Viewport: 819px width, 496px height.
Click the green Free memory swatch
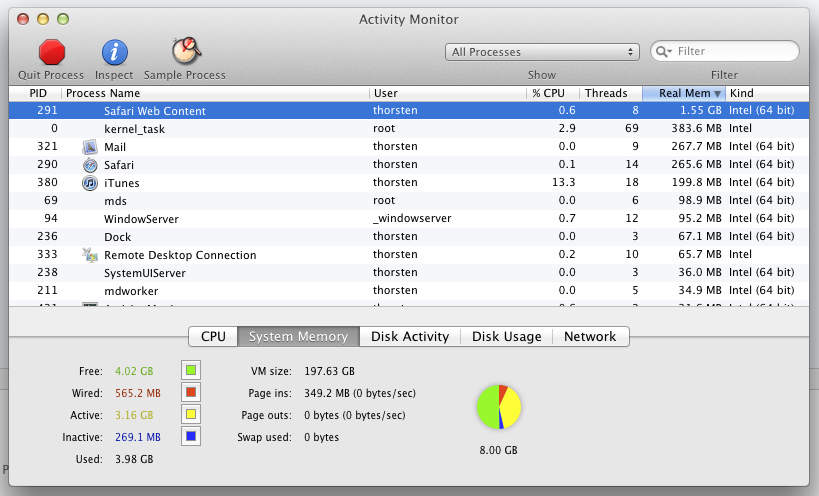tap(191, 370)
